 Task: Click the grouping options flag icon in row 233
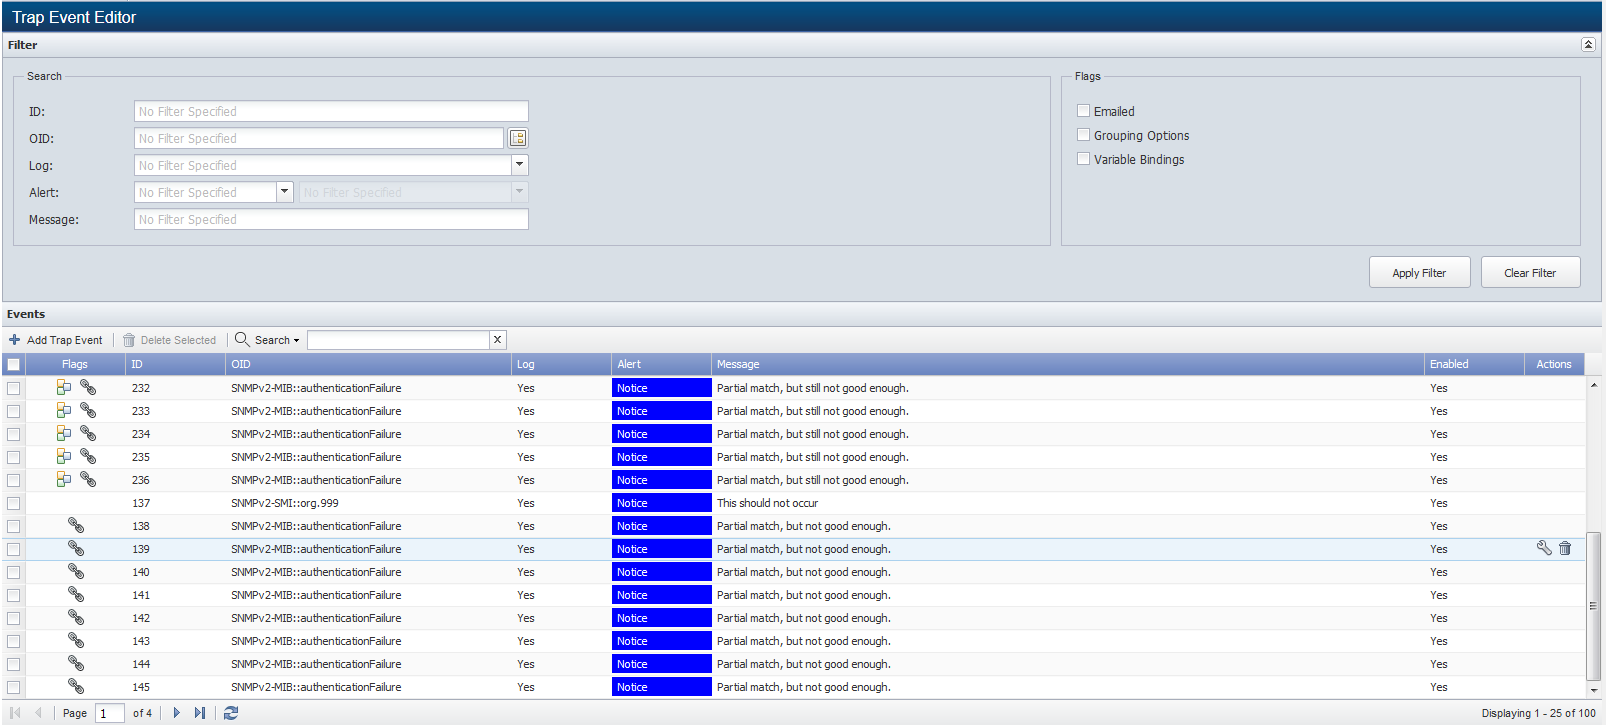tap(64, 410)
